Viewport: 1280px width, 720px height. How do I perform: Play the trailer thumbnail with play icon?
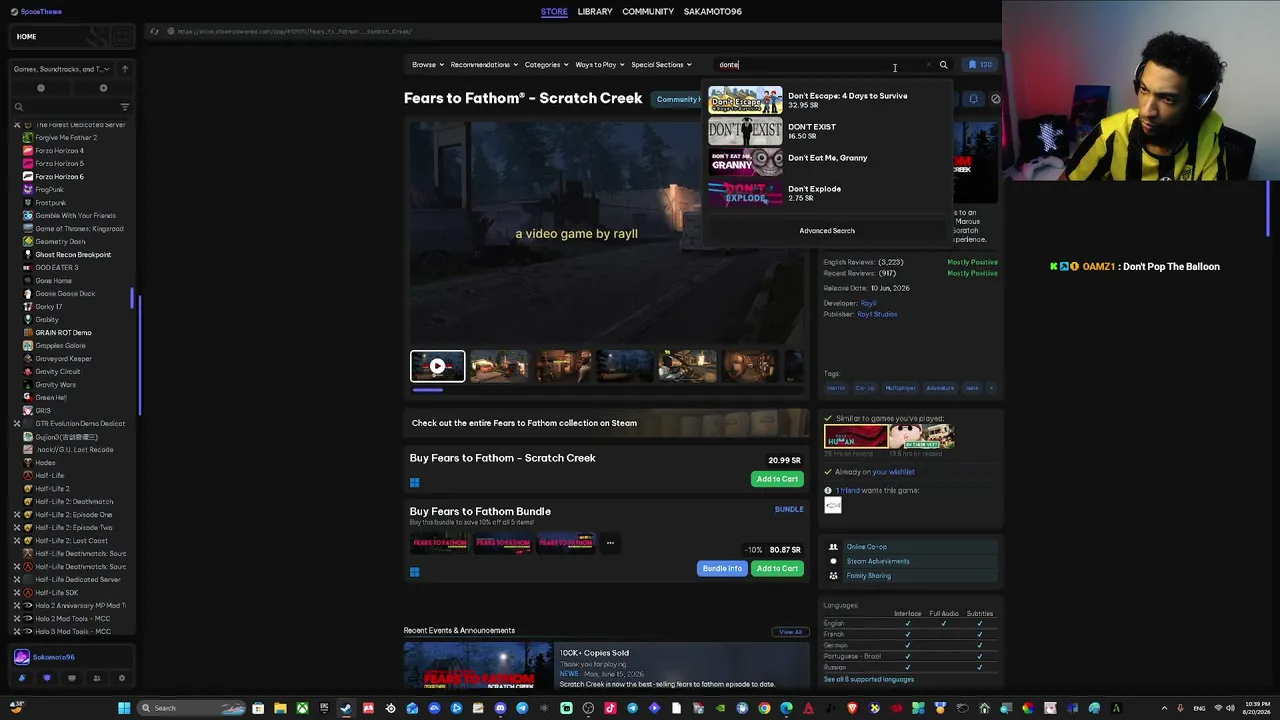click(x=438, y=366)
